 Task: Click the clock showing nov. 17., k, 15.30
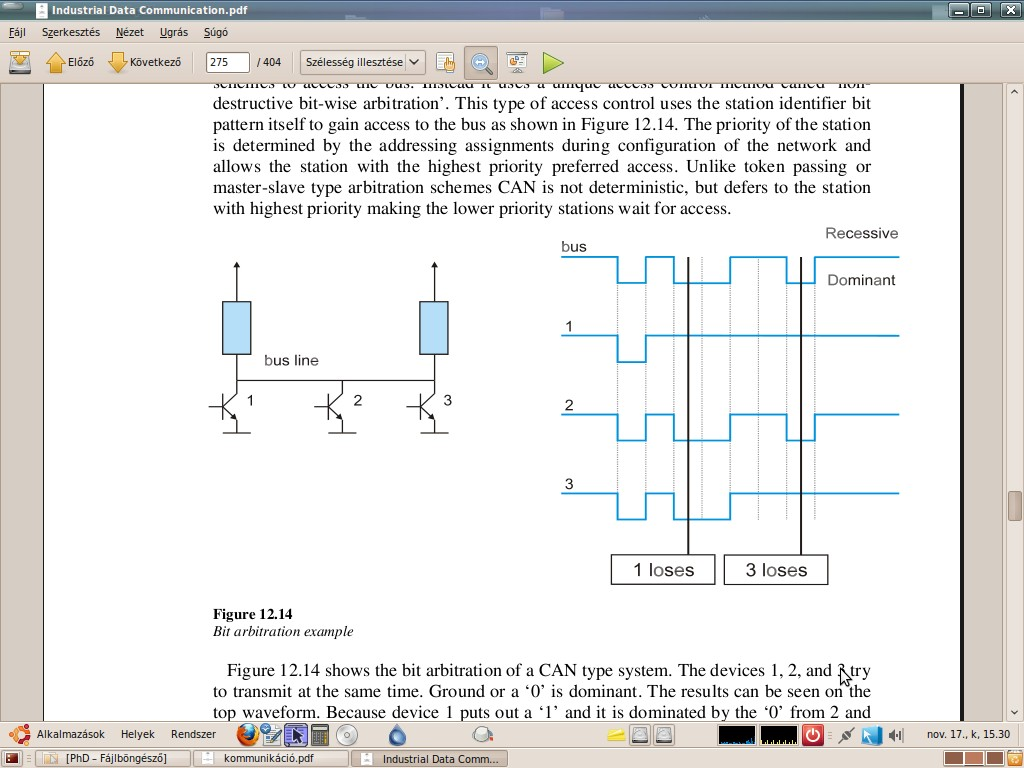968,734
